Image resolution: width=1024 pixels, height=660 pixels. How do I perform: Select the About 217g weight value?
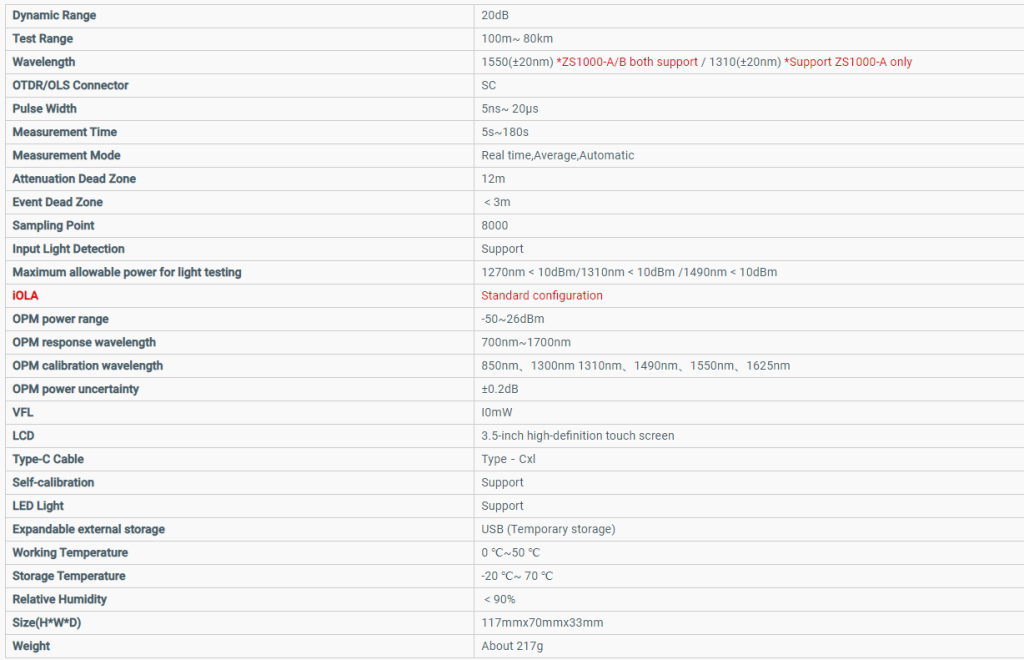[510, 646]
